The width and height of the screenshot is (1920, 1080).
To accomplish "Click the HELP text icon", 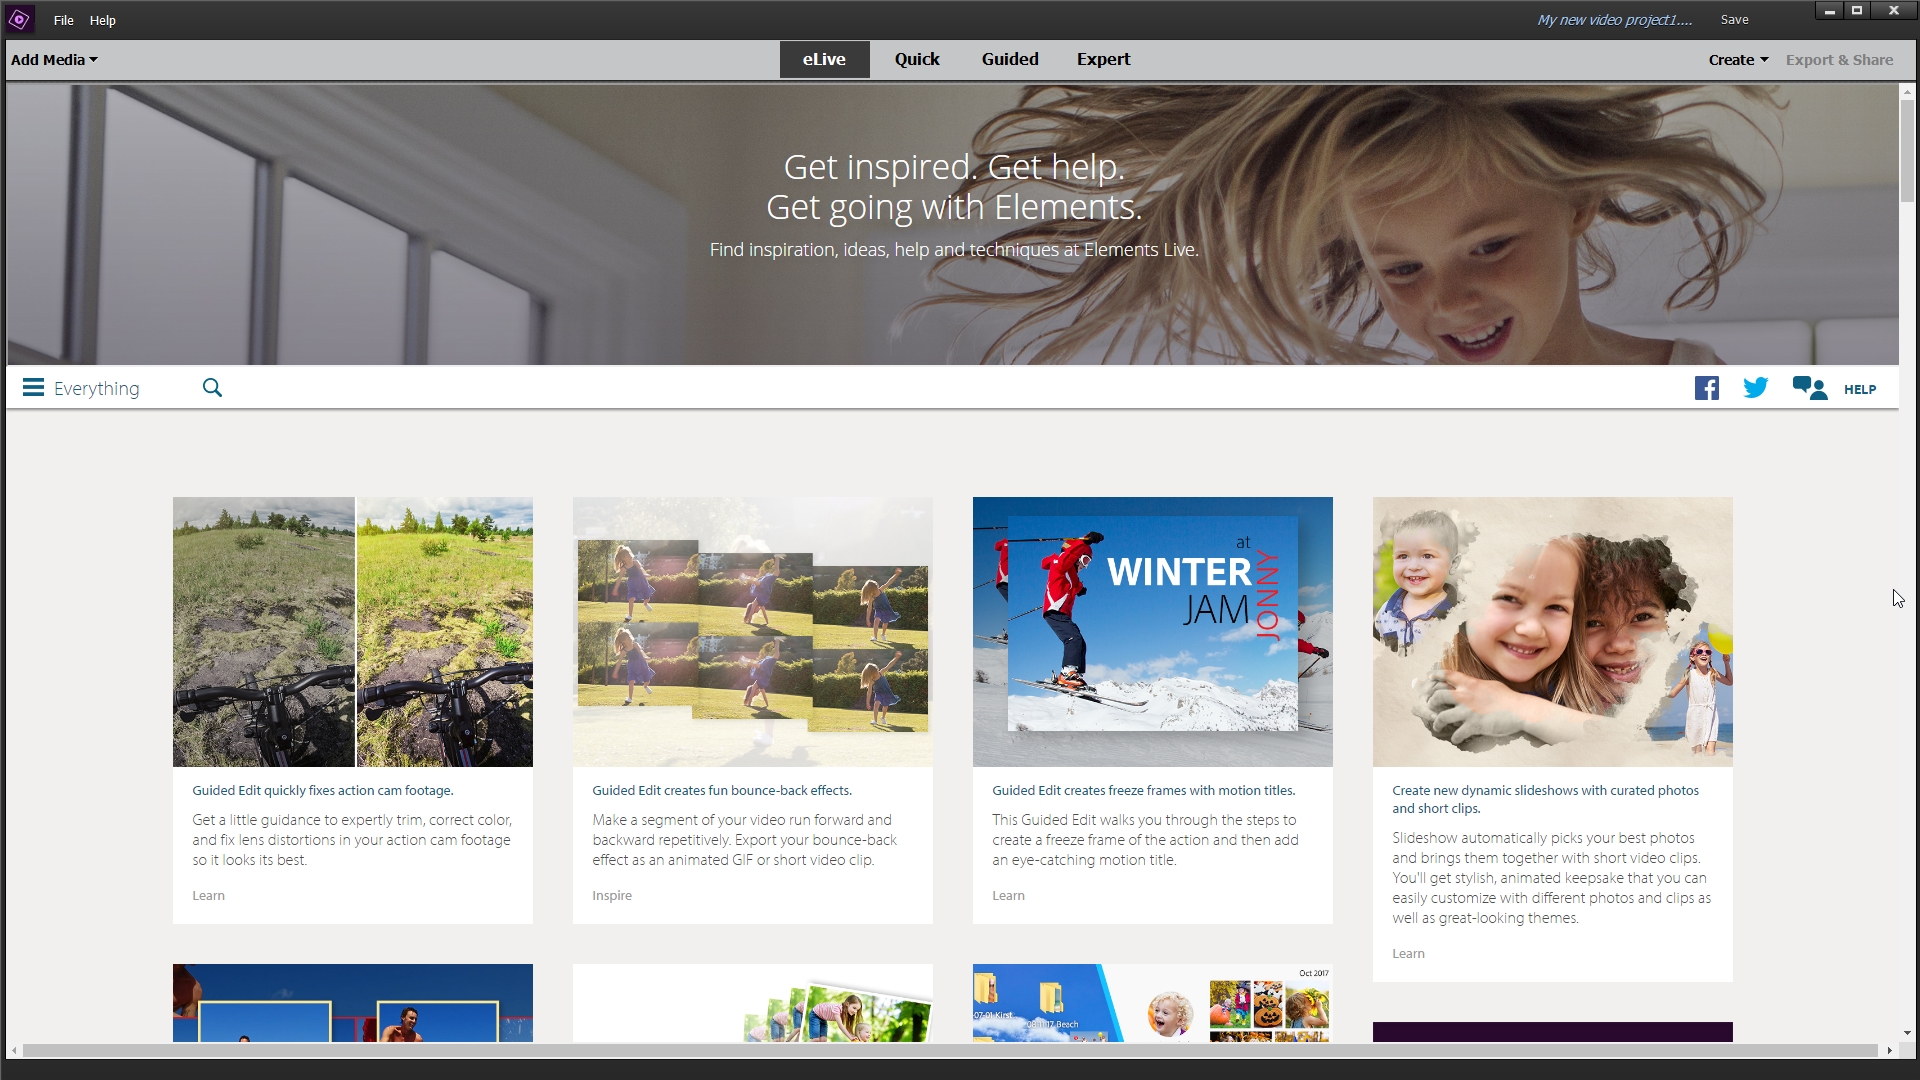I will pos(1861,389).
